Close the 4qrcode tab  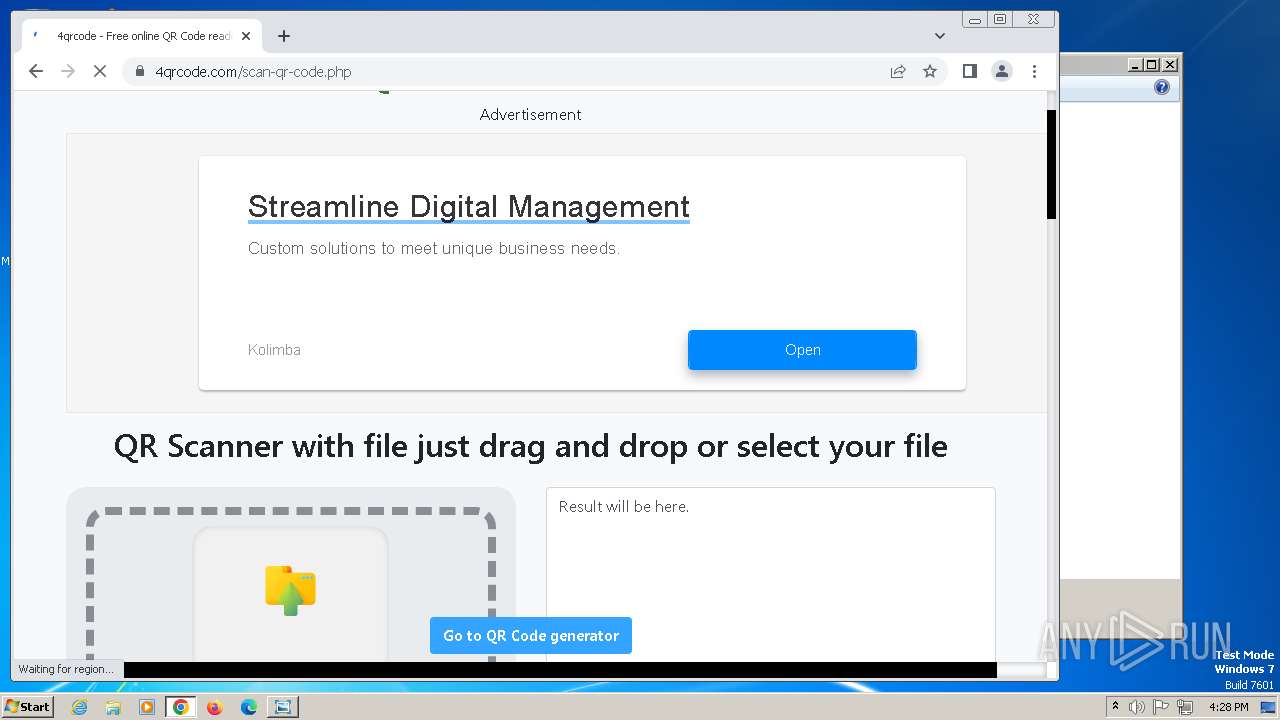(x=246, y=36)
